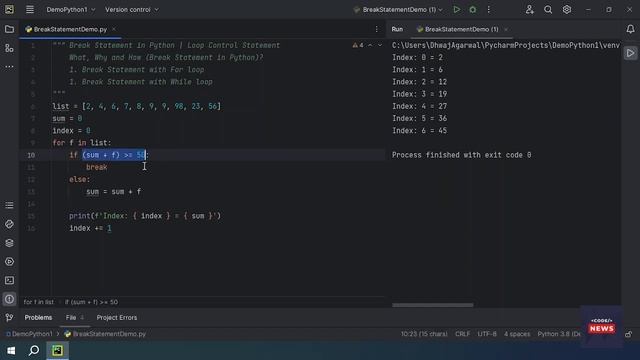The image size is (640, 360).
Task: Toggle the read-only lock icon in status bar
Action: pos(629,334)
